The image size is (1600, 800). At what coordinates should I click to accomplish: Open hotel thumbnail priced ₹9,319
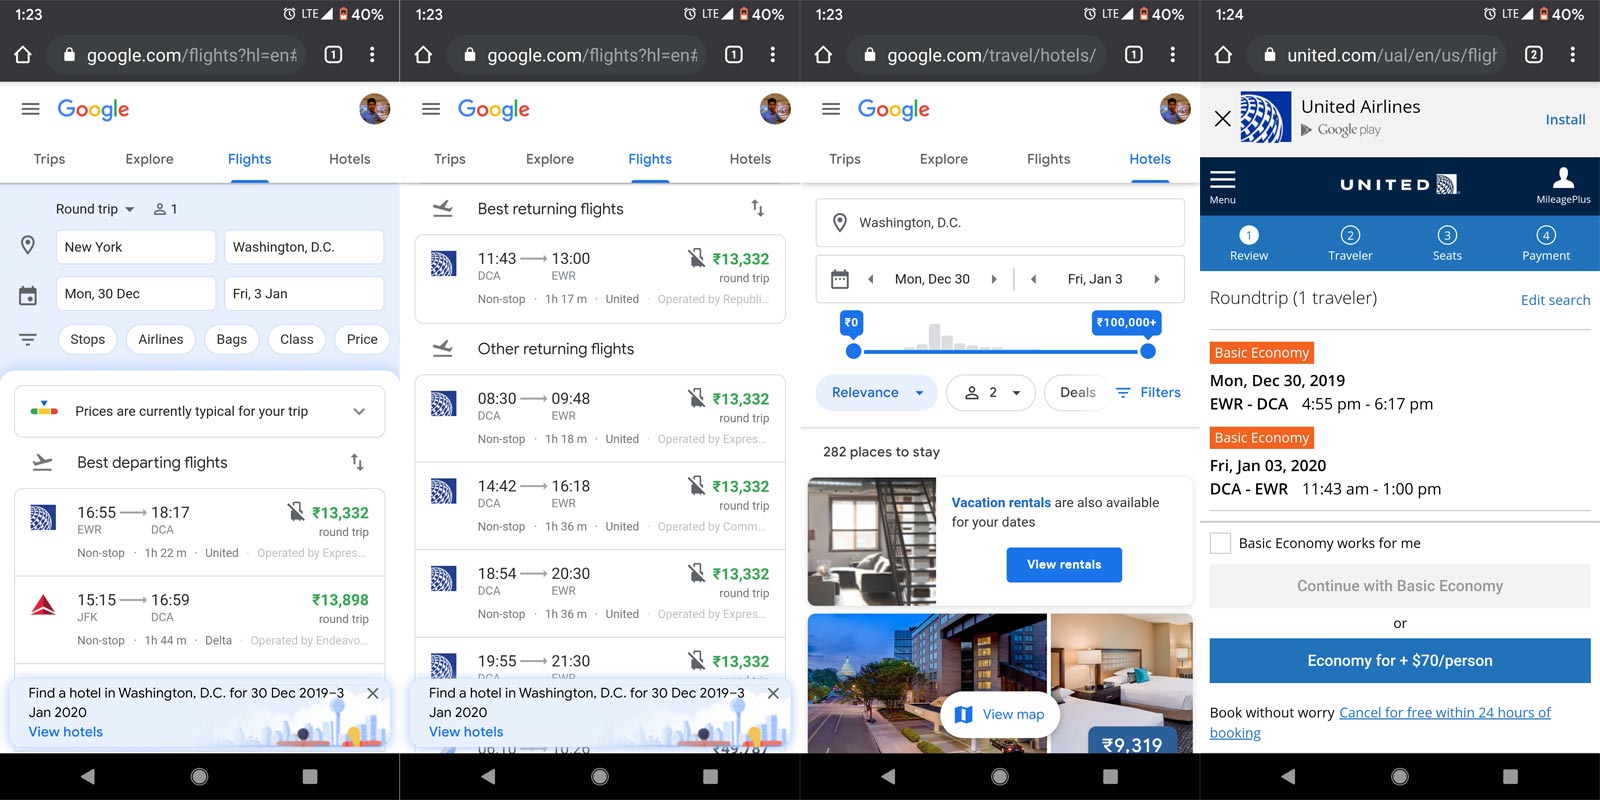pos(1122,683)
